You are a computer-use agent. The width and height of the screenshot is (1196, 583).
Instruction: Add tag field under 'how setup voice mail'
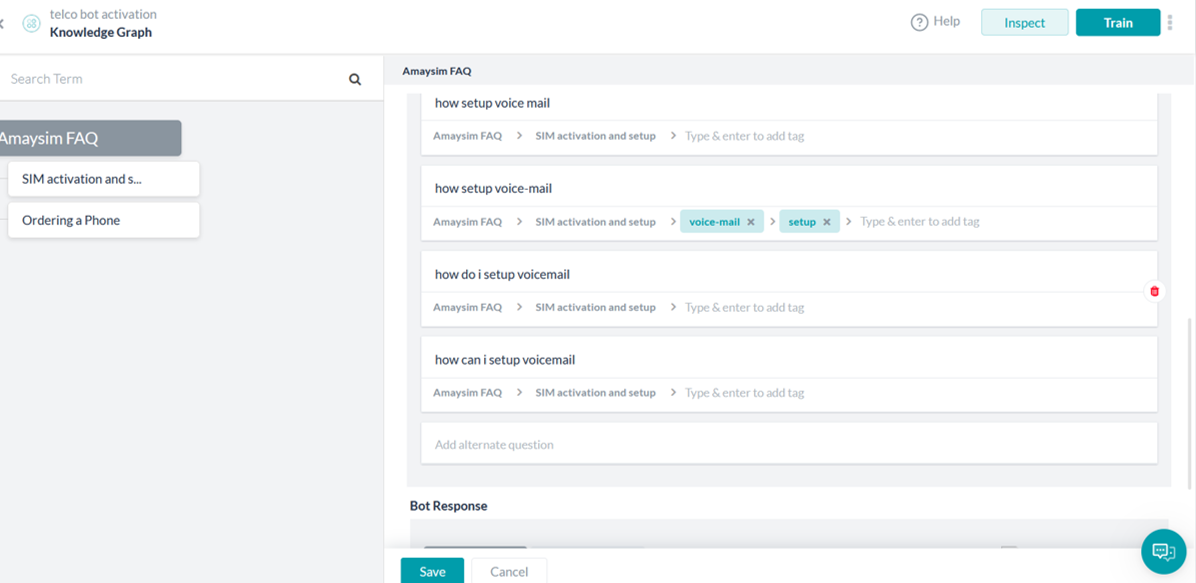pyautogui.click(x=915, y=137)
